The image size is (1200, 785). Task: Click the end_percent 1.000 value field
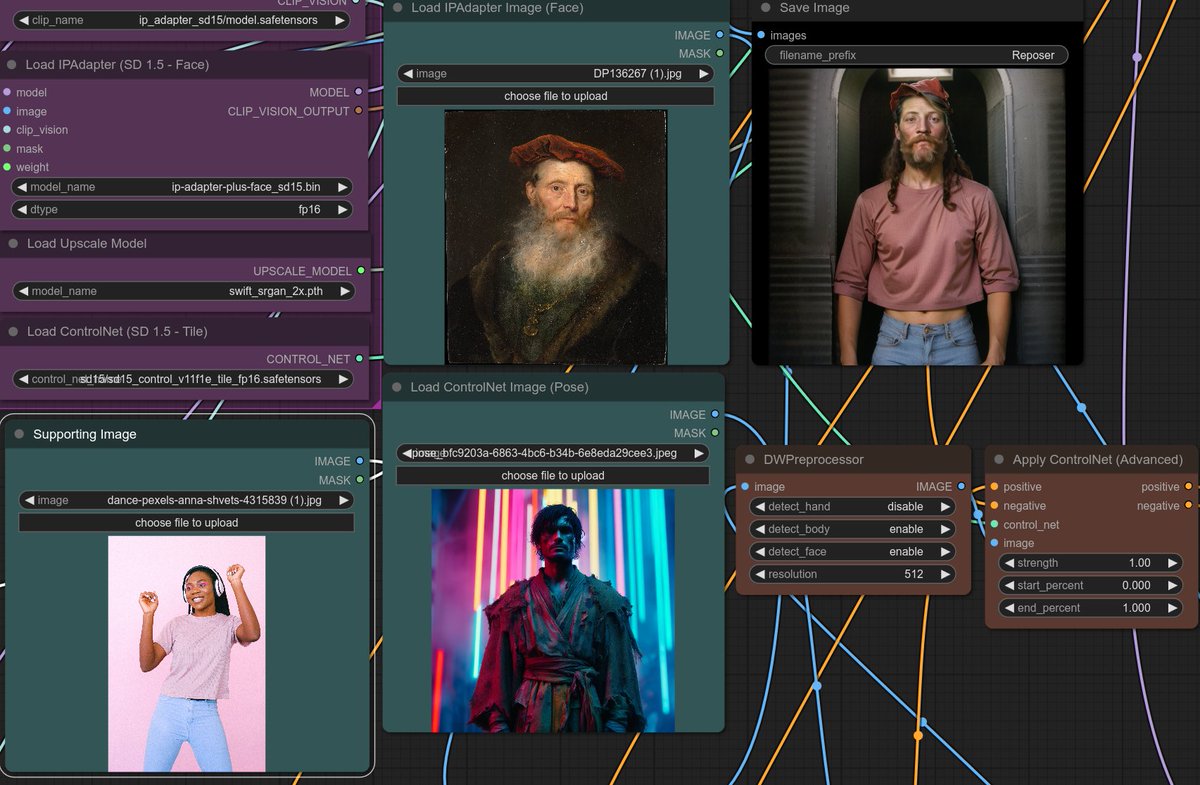click(1091, 608)
